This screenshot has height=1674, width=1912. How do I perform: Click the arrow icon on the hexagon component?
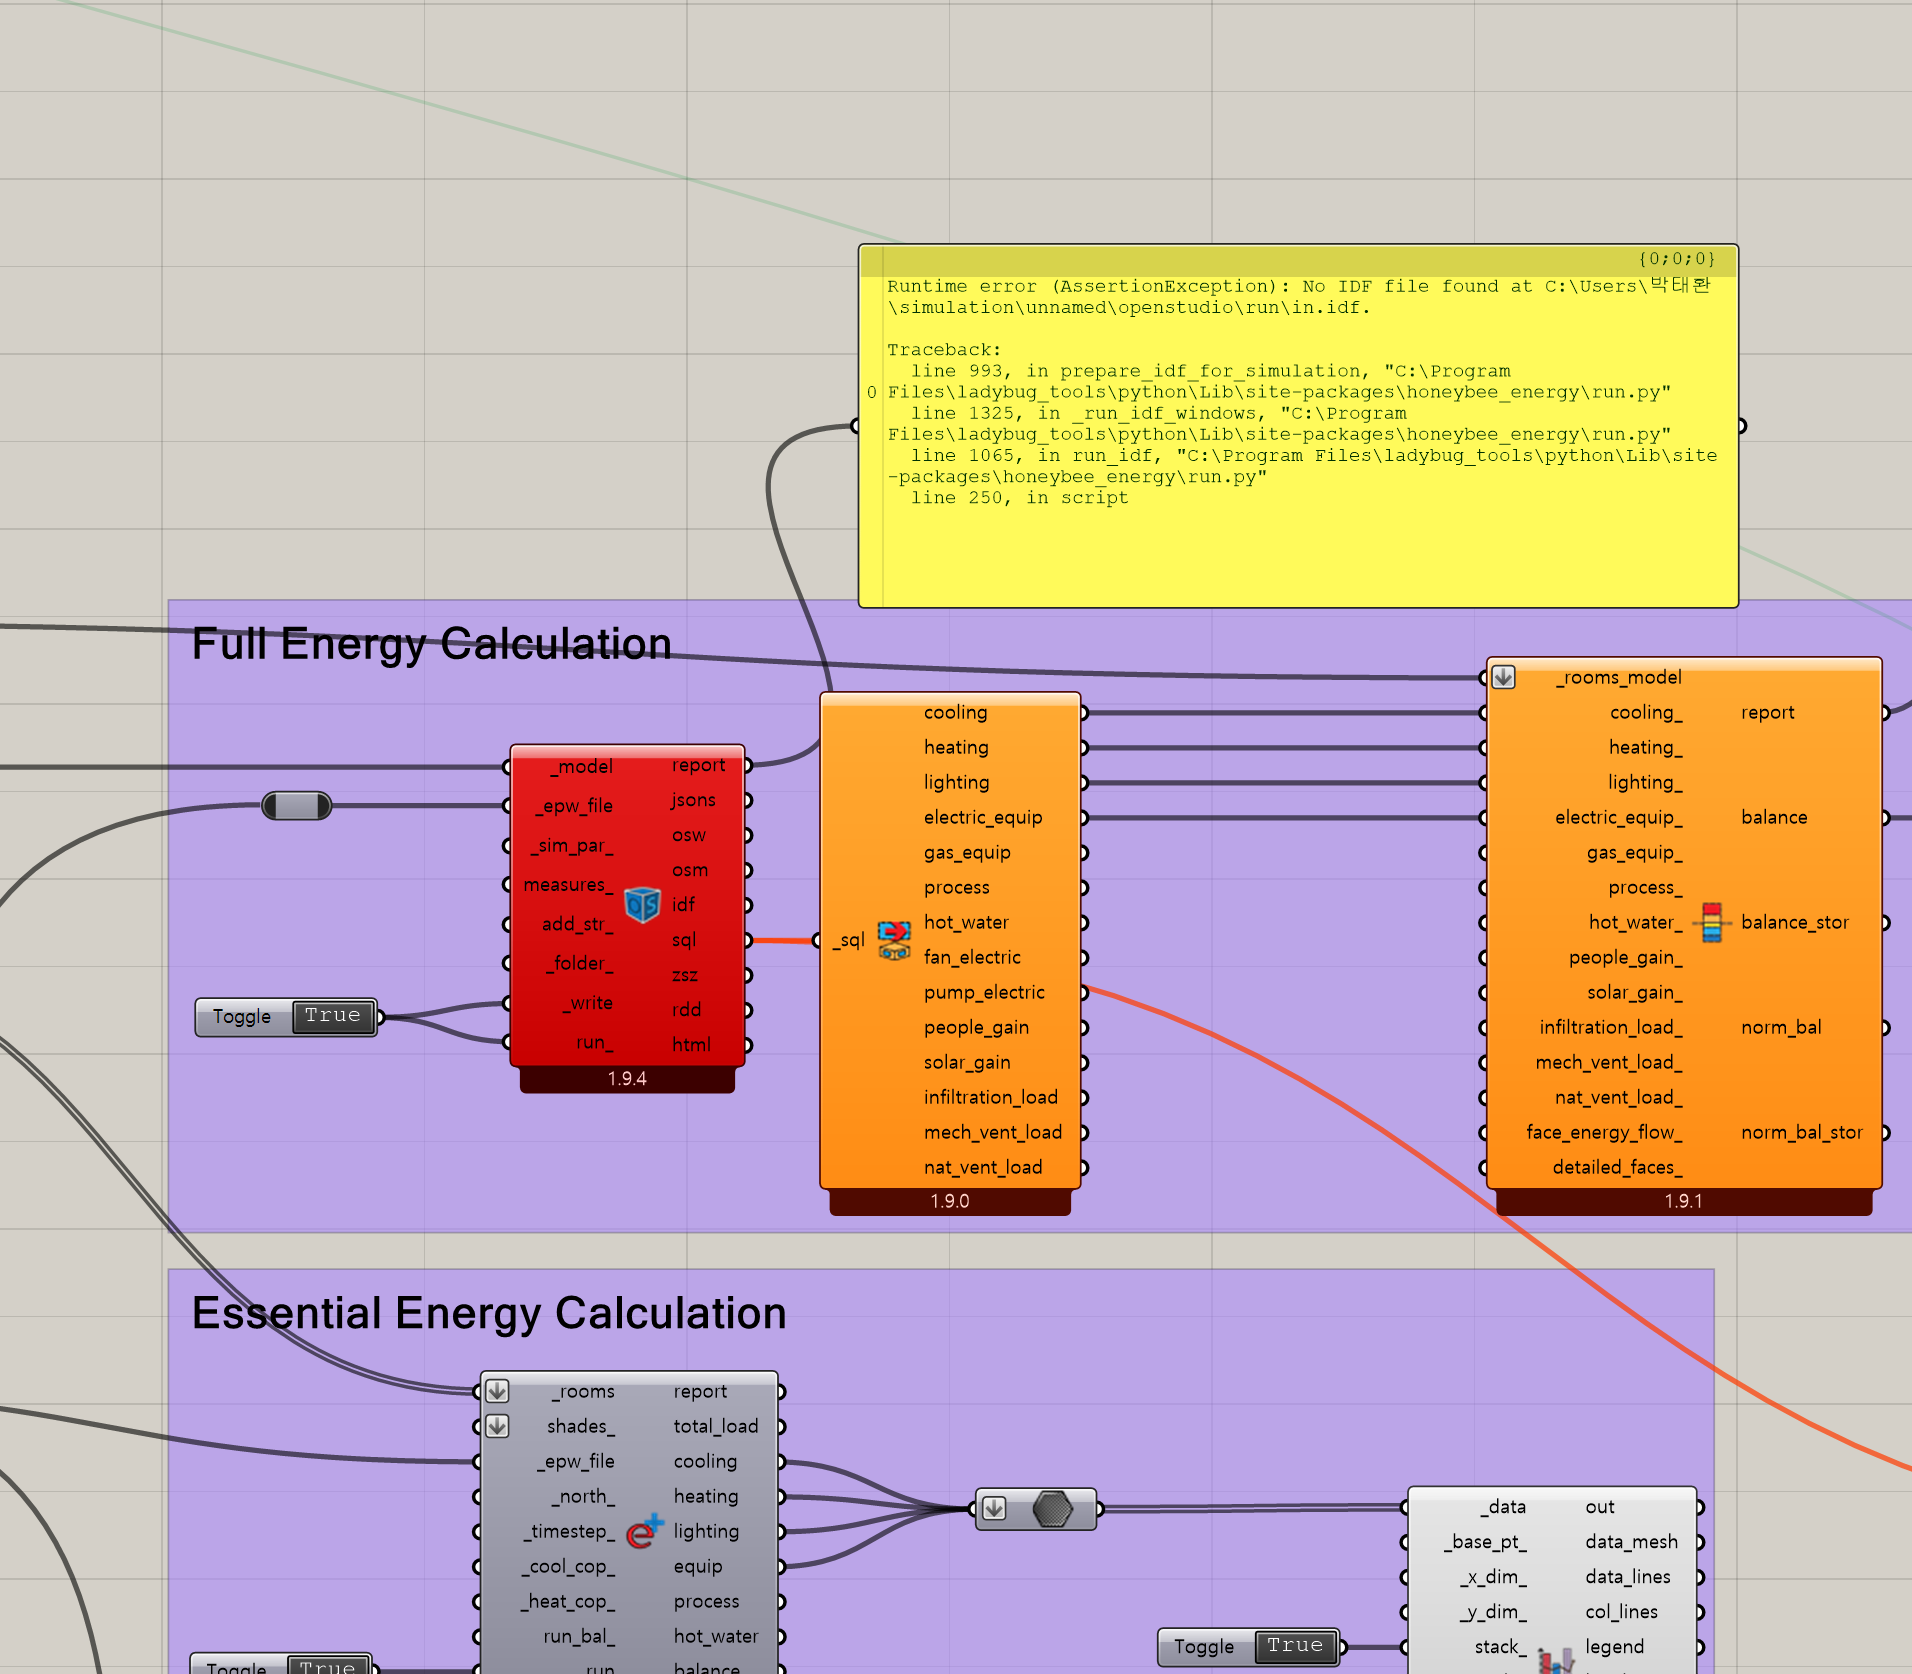[993, 1508]
